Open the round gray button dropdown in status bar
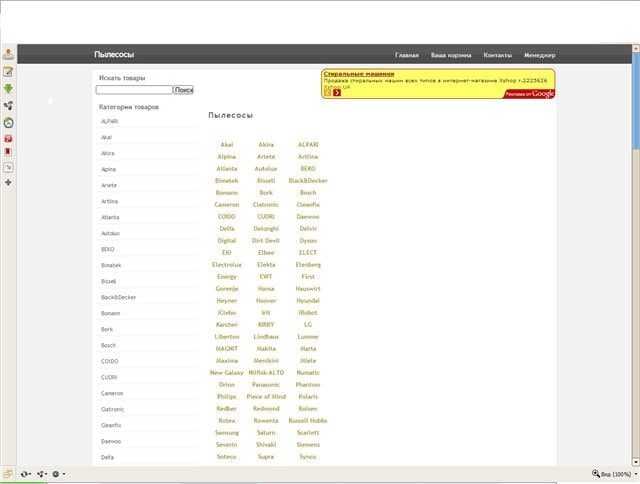The width and height of the screenshot is (640, 484). (59, 474)
